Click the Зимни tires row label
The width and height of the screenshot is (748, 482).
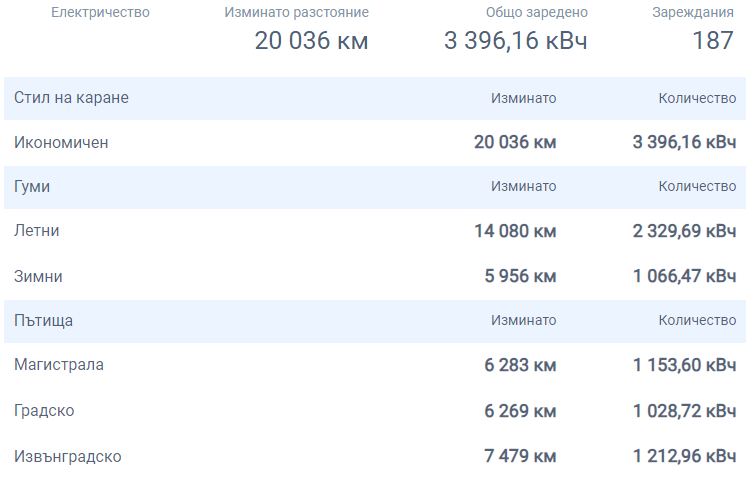pyautogui.click(x=38, y=276)
